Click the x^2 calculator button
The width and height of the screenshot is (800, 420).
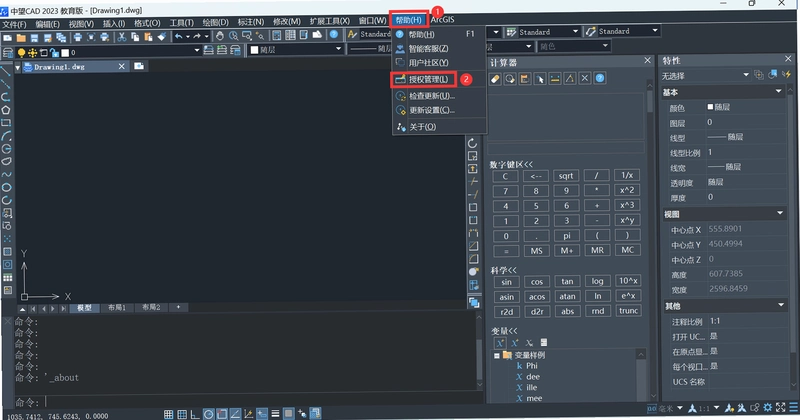[x=627, y=190]
